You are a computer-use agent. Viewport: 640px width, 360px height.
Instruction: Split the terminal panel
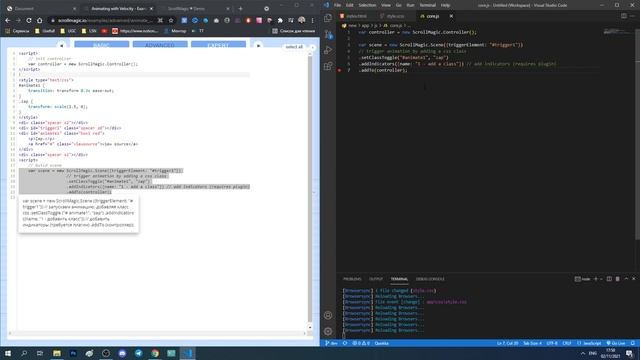pos(609,279)
